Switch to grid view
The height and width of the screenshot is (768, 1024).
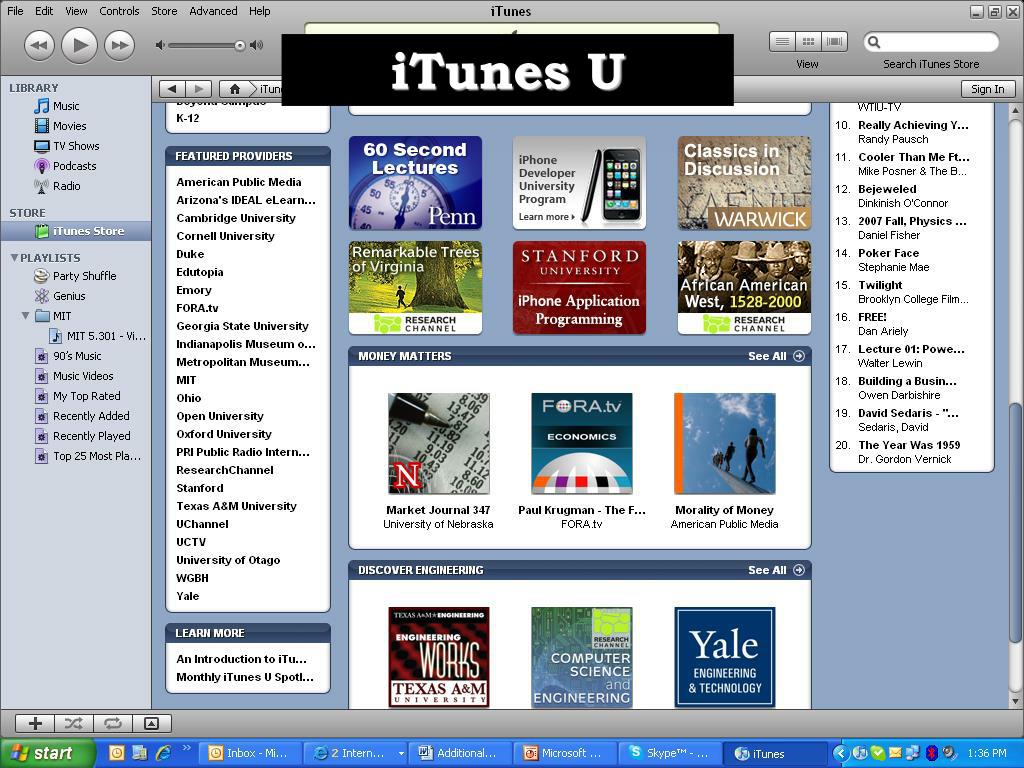coord(808,42)
